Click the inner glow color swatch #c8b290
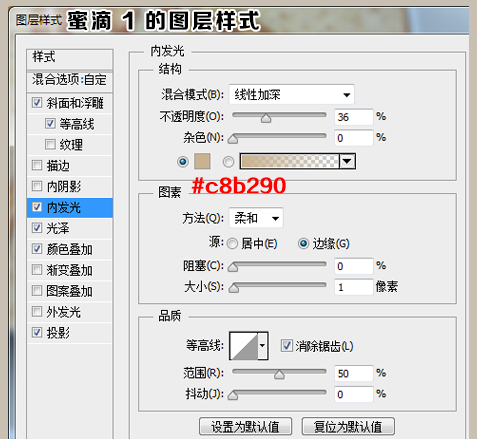Image resolution: width=477 pixels, height=439 pixels. [202, 162]
